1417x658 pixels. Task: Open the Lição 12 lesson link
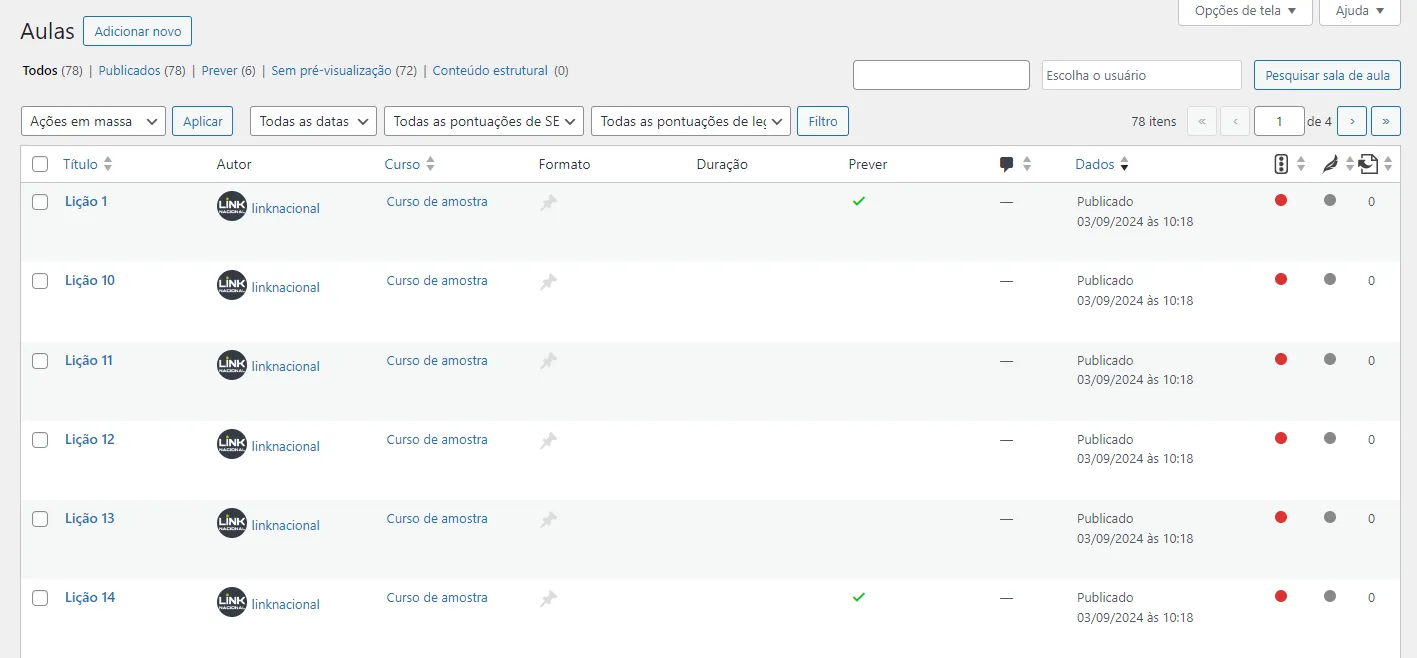pyautogui.click(x=90, y=440)
